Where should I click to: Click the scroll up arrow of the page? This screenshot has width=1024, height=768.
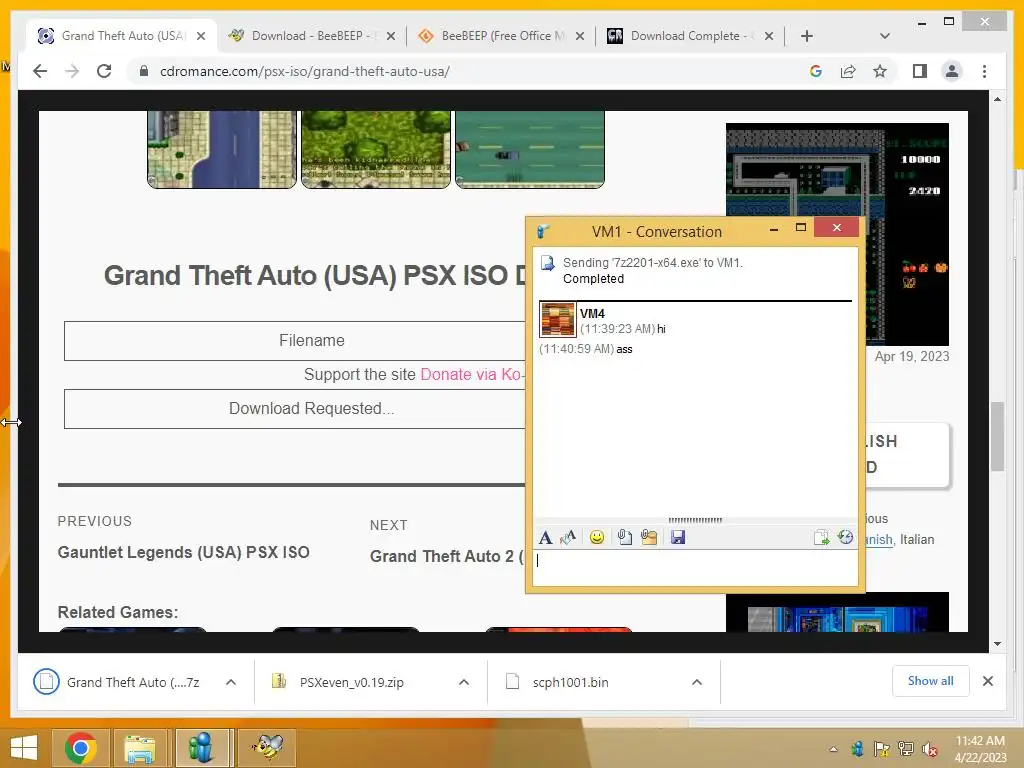click(x=997, y=99)
